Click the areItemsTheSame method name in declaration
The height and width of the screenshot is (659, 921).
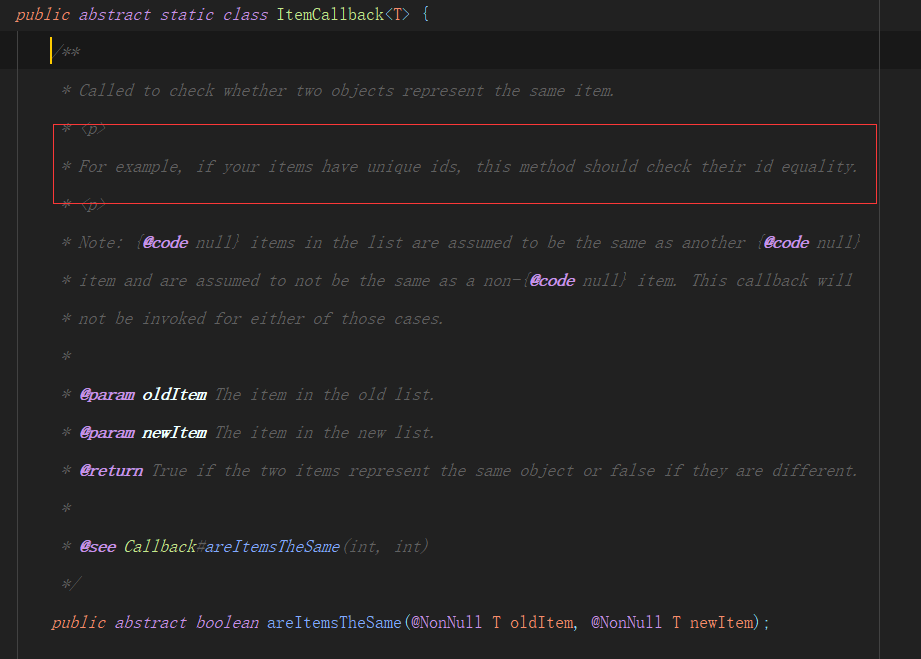[334, 623]
